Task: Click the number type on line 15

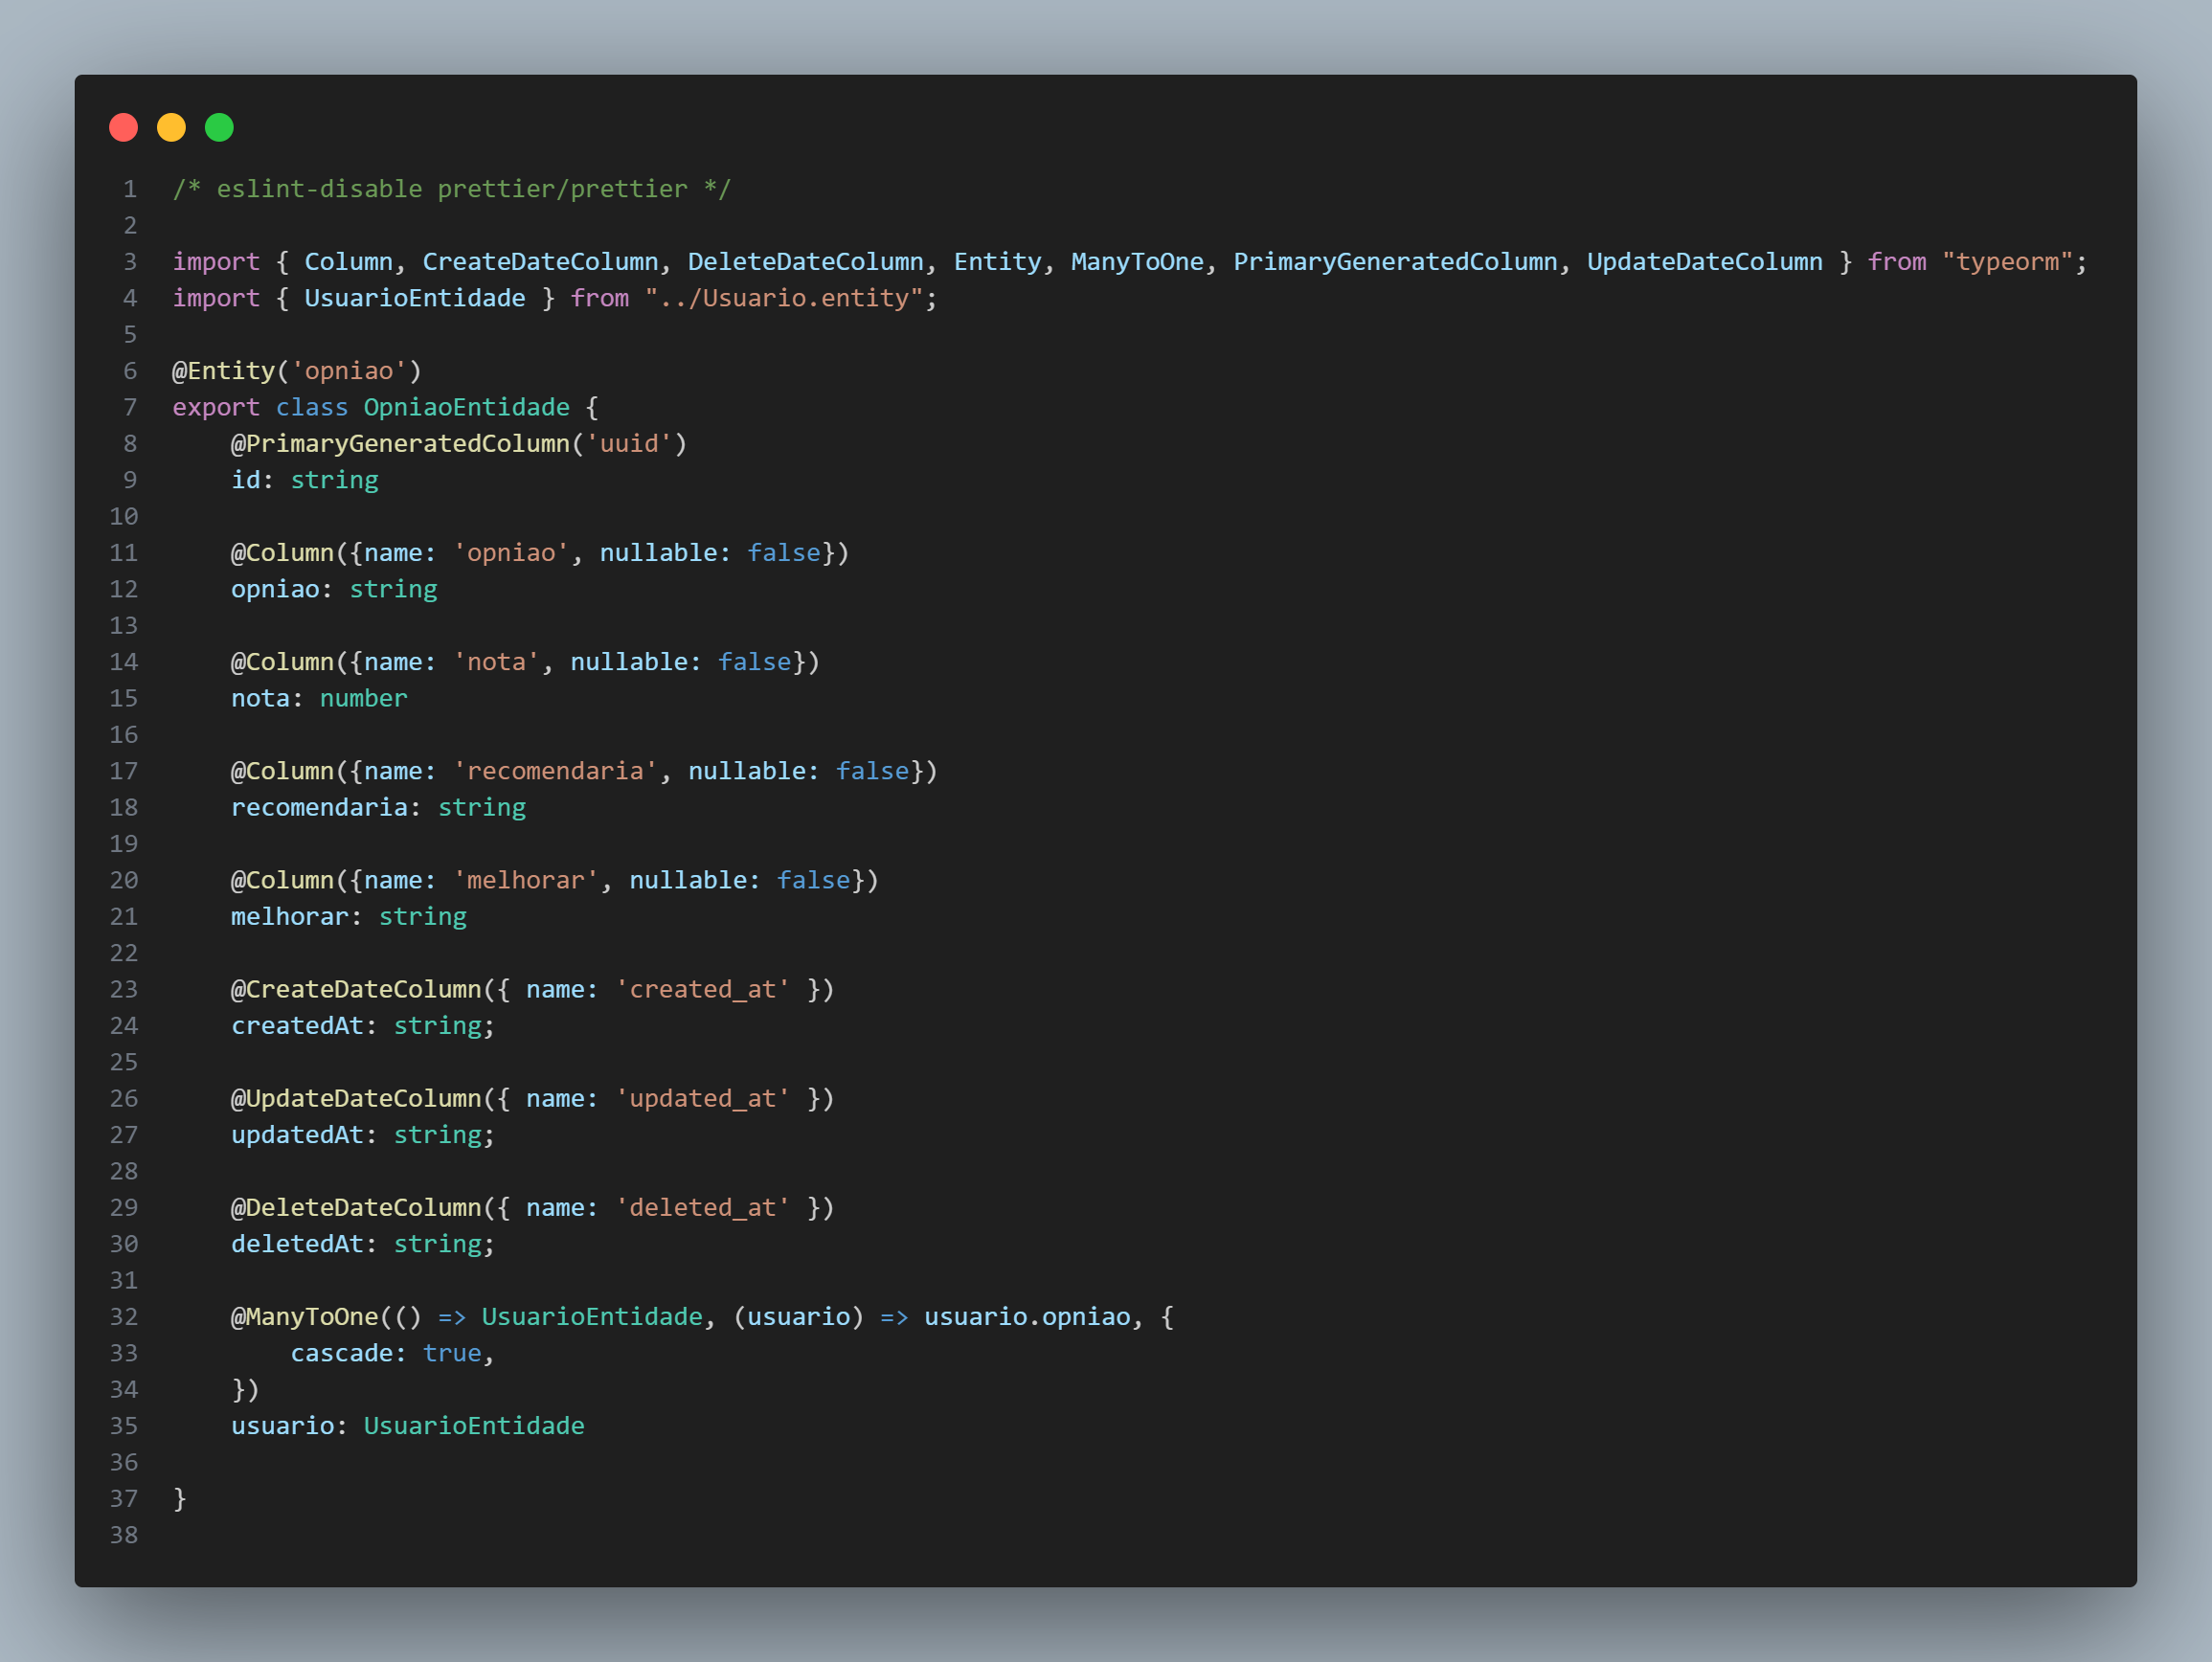Action: click(363, 698)
